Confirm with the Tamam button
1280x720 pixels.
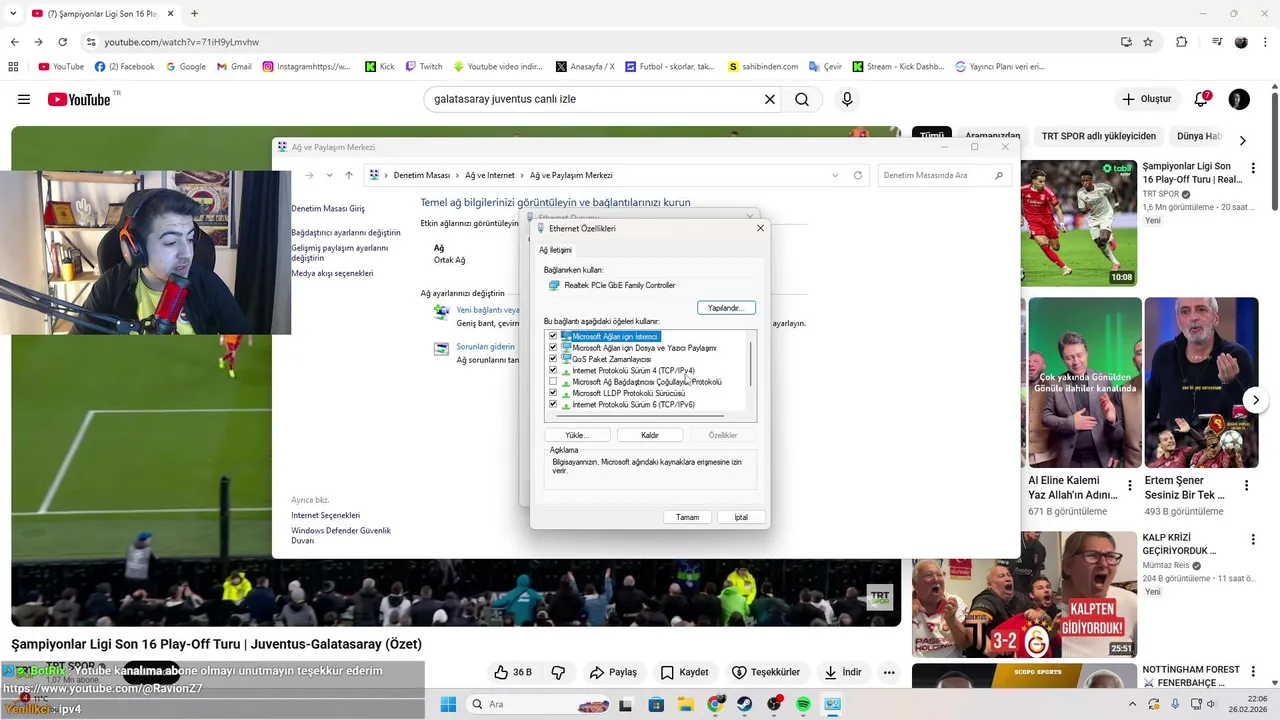687,517
